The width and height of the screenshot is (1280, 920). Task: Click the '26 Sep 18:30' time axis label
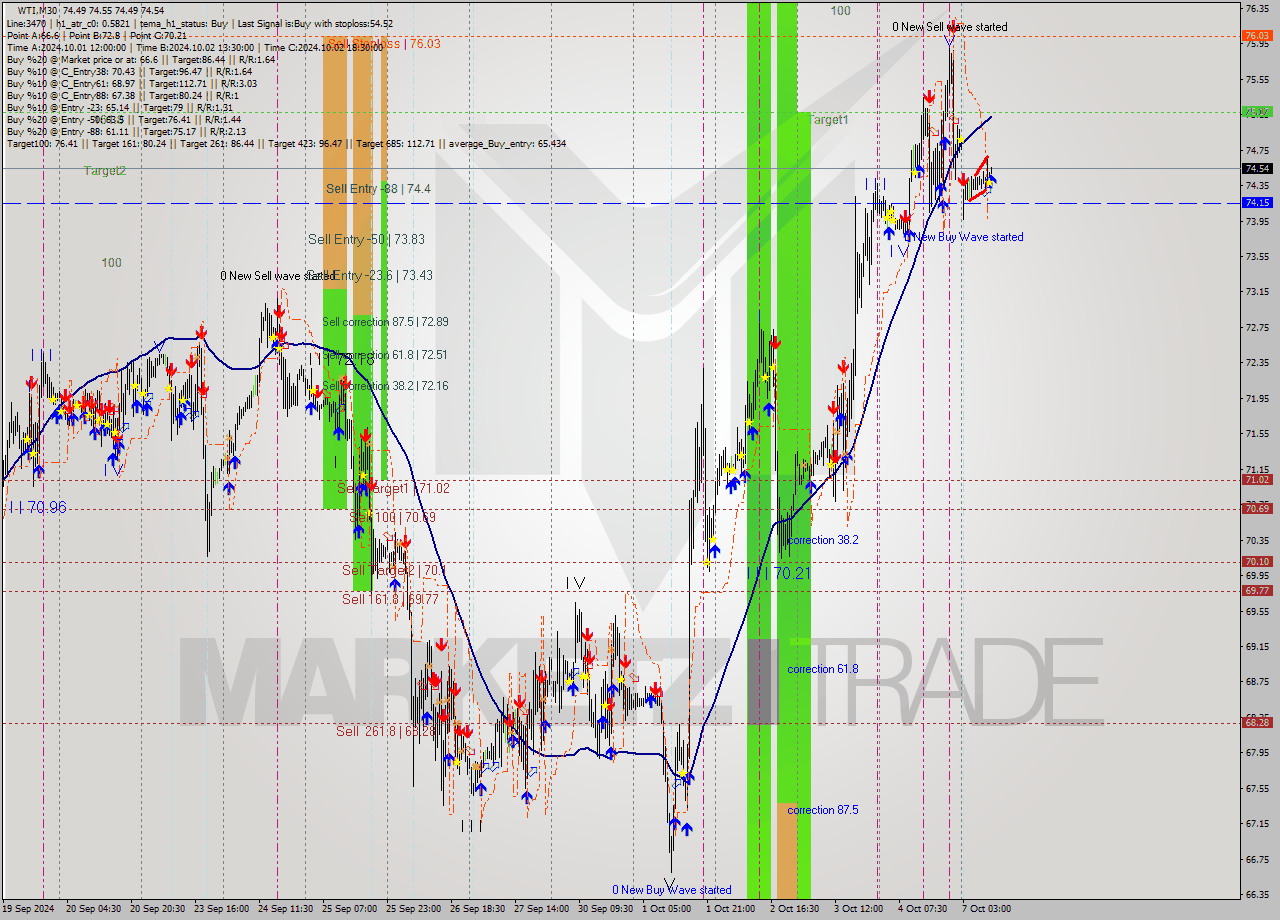click(478, 909)
